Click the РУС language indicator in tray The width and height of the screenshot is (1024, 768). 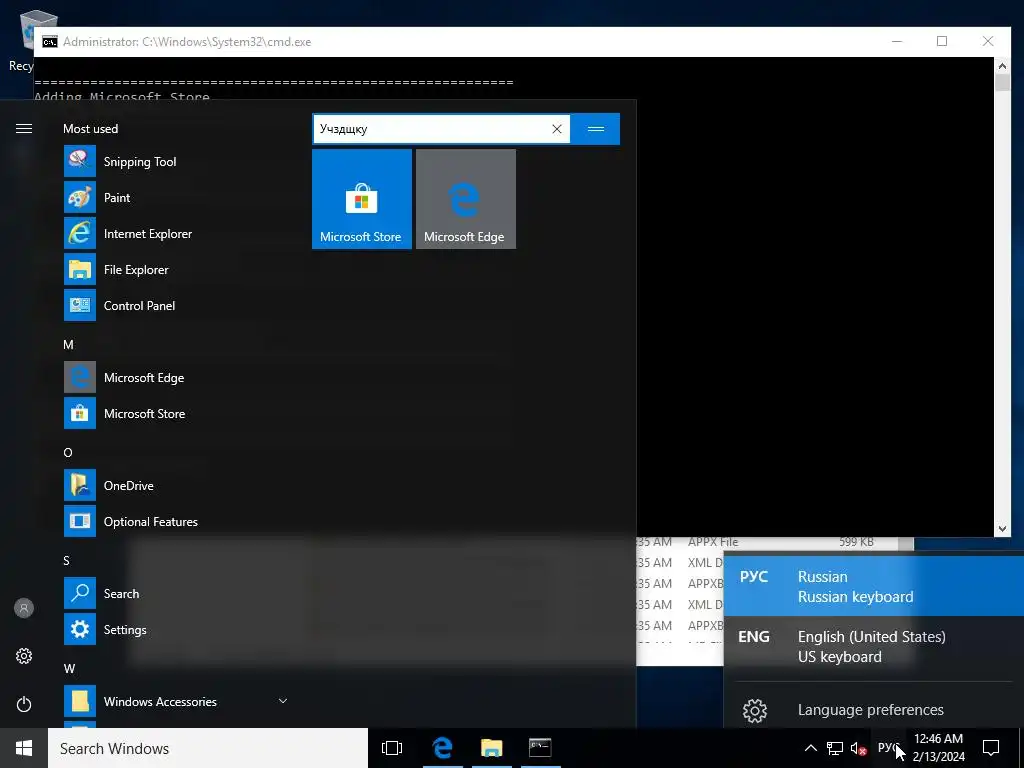(x=889, y=748)
